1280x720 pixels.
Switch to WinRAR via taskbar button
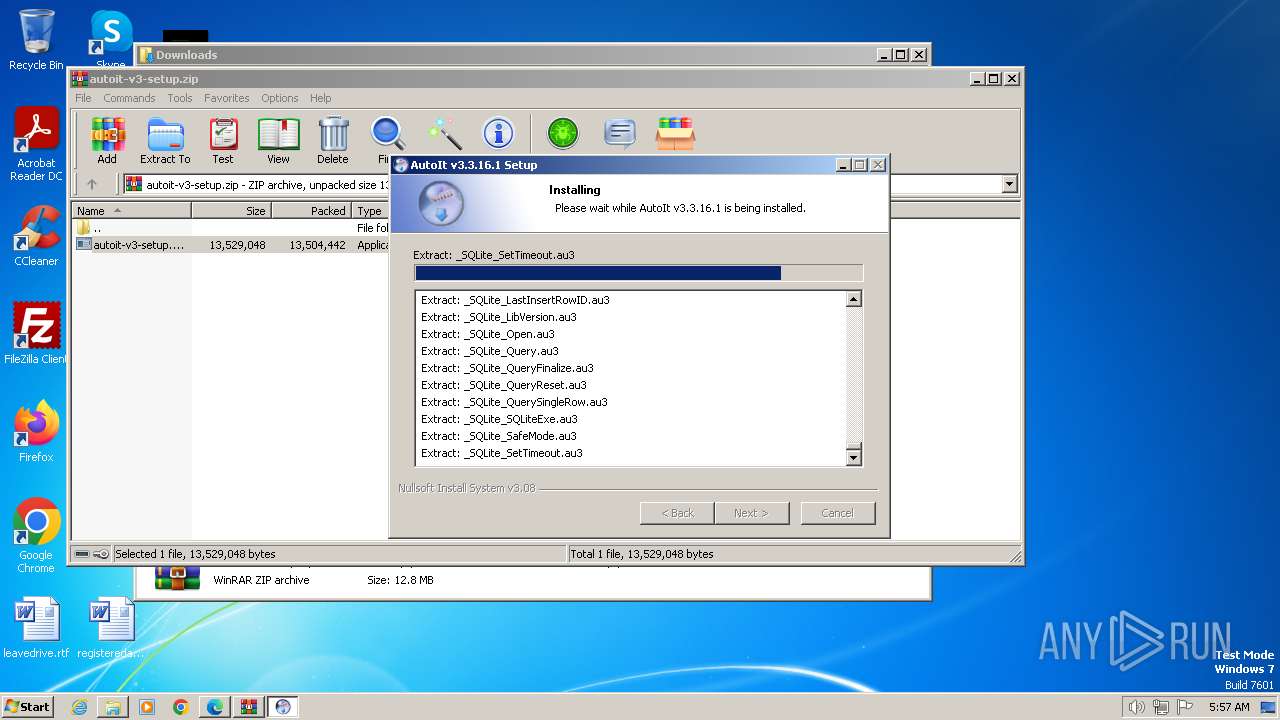[248, 707]
